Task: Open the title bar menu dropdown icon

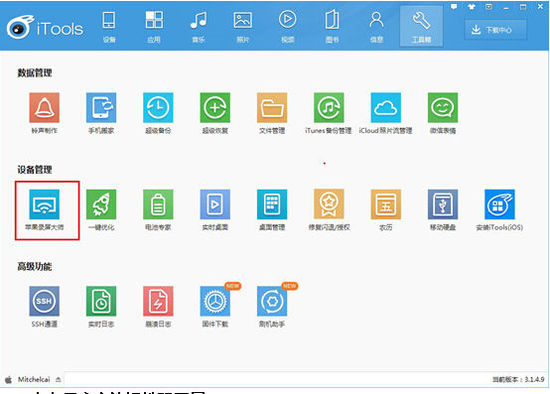Action: pyautogui.click(x=489, y=6)
